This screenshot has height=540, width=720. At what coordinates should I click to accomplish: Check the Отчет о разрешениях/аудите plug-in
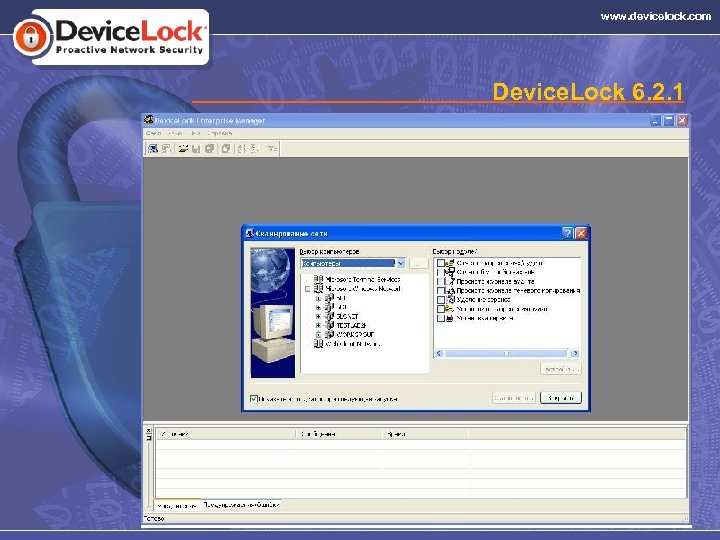440,263
